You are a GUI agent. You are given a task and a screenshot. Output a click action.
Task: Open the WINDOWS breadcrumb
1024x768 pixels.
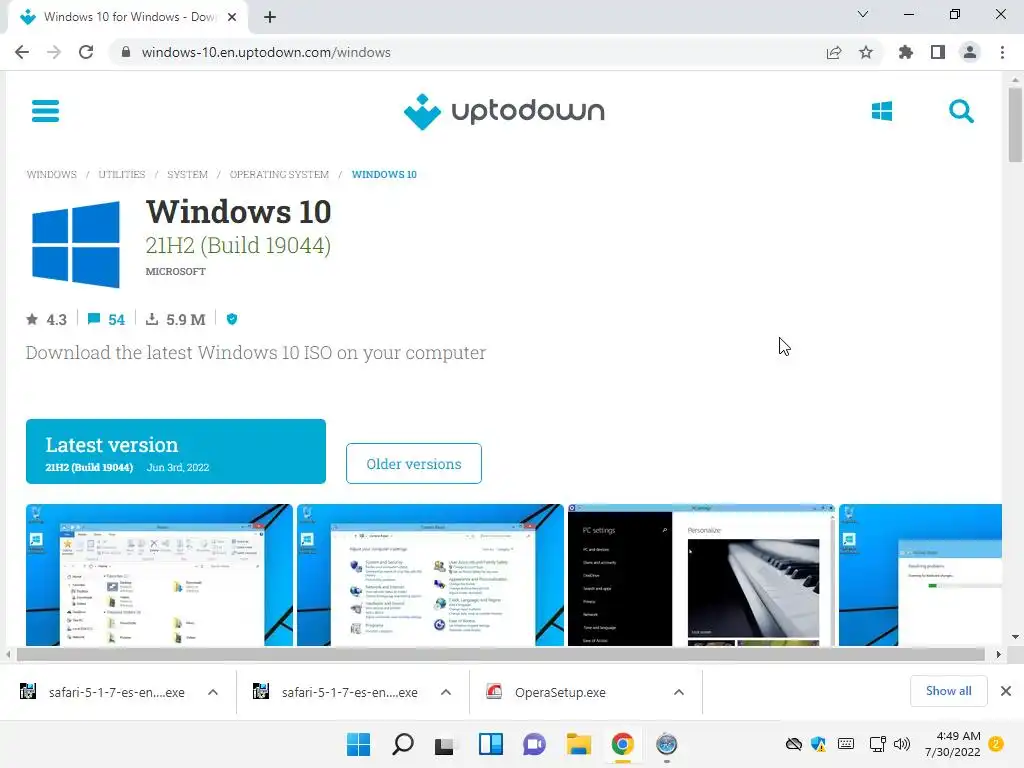click(x=52, y=174)
